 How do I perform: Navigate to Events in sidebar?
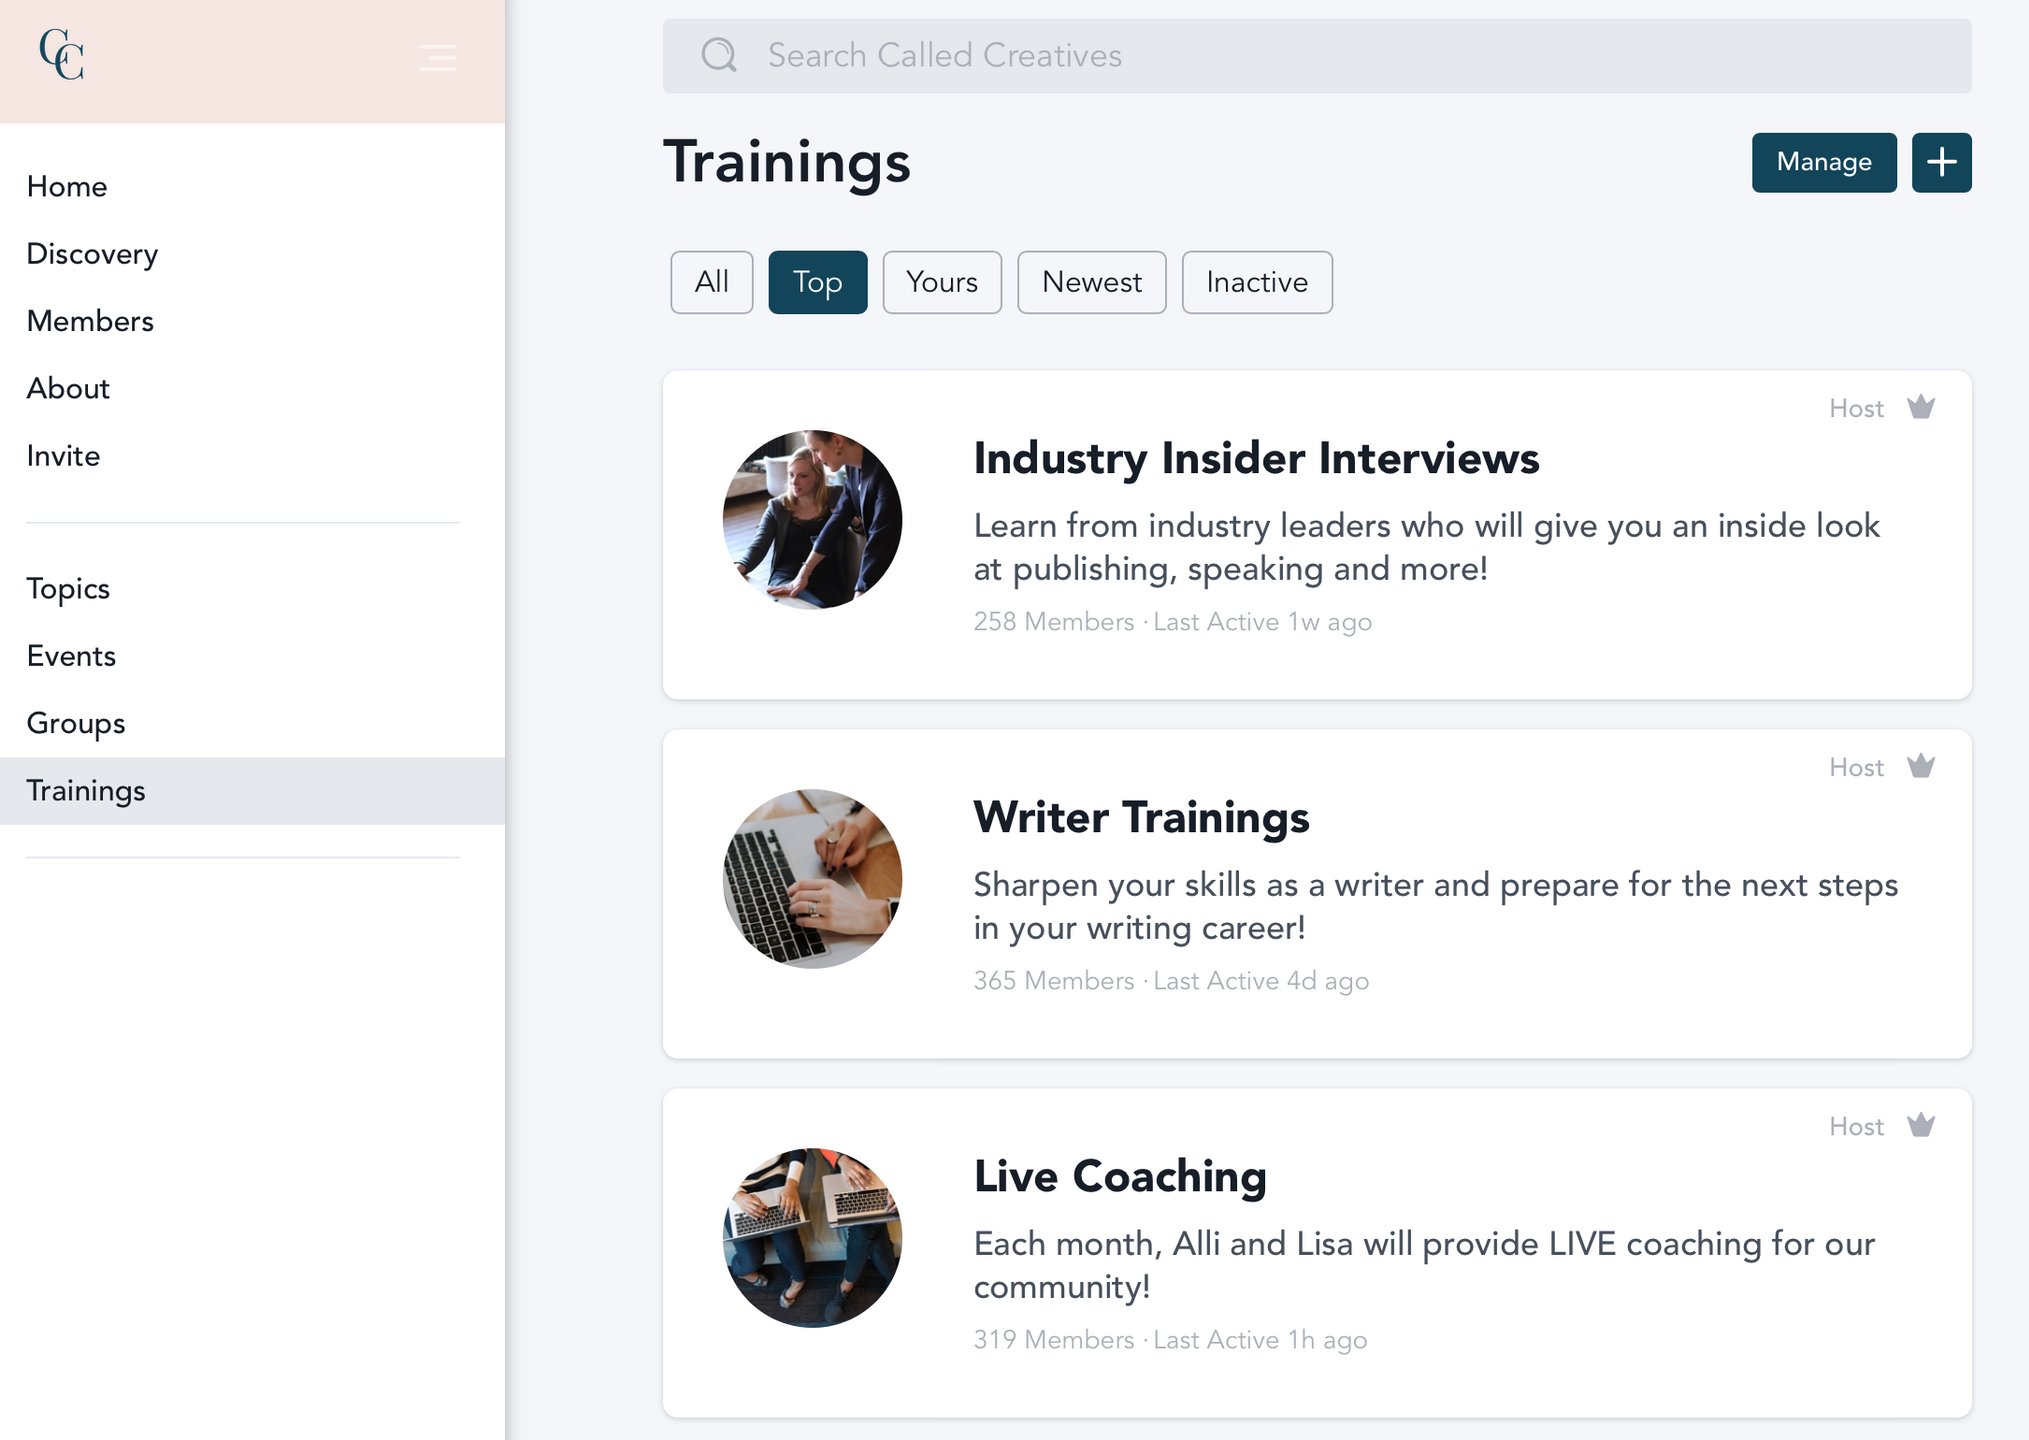(71, 656)
